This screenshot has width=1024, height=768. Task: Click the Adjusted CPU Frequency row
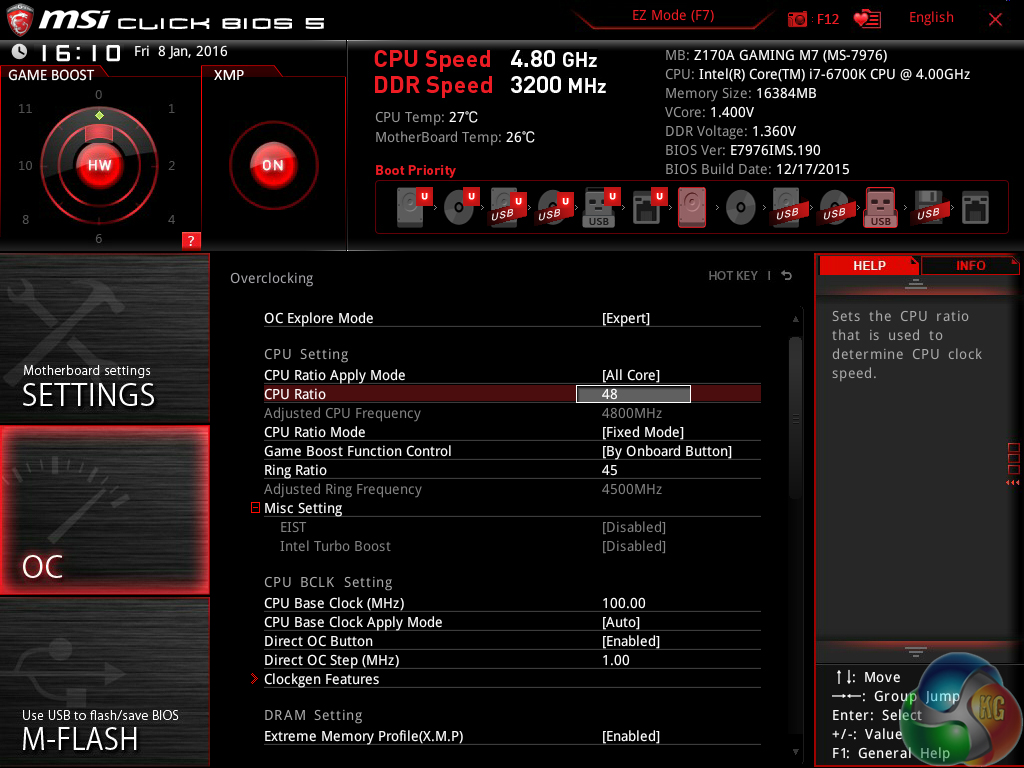[x=512, y=413]
